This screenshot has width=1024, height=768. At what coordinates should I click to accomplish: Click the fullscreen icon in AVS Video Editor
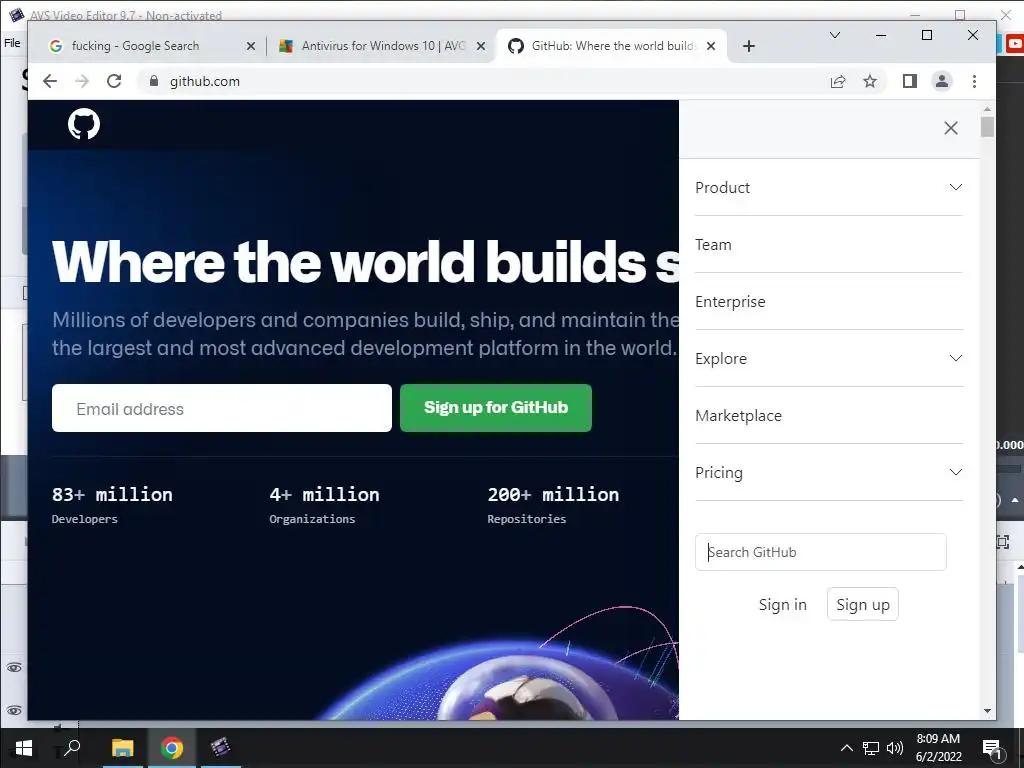pyautogui.click(x=1003, y=541)
